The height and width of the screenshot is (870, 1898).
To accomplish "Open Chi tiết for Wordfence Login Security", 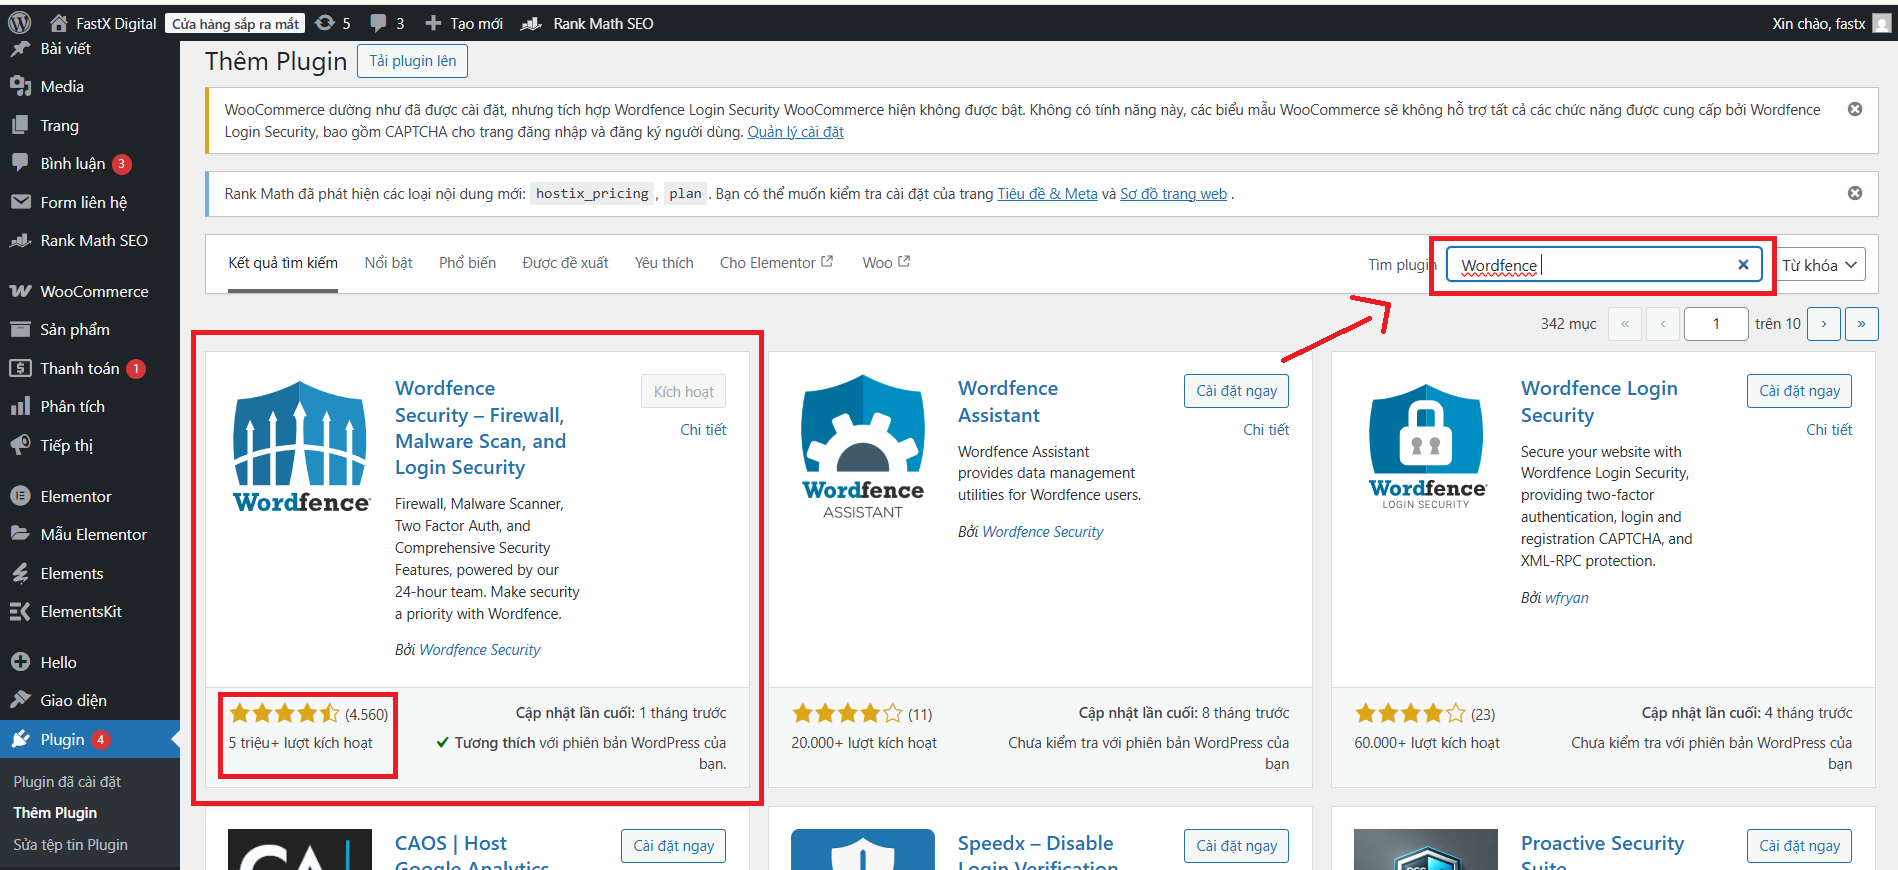I will click(x=1829, y=430).
